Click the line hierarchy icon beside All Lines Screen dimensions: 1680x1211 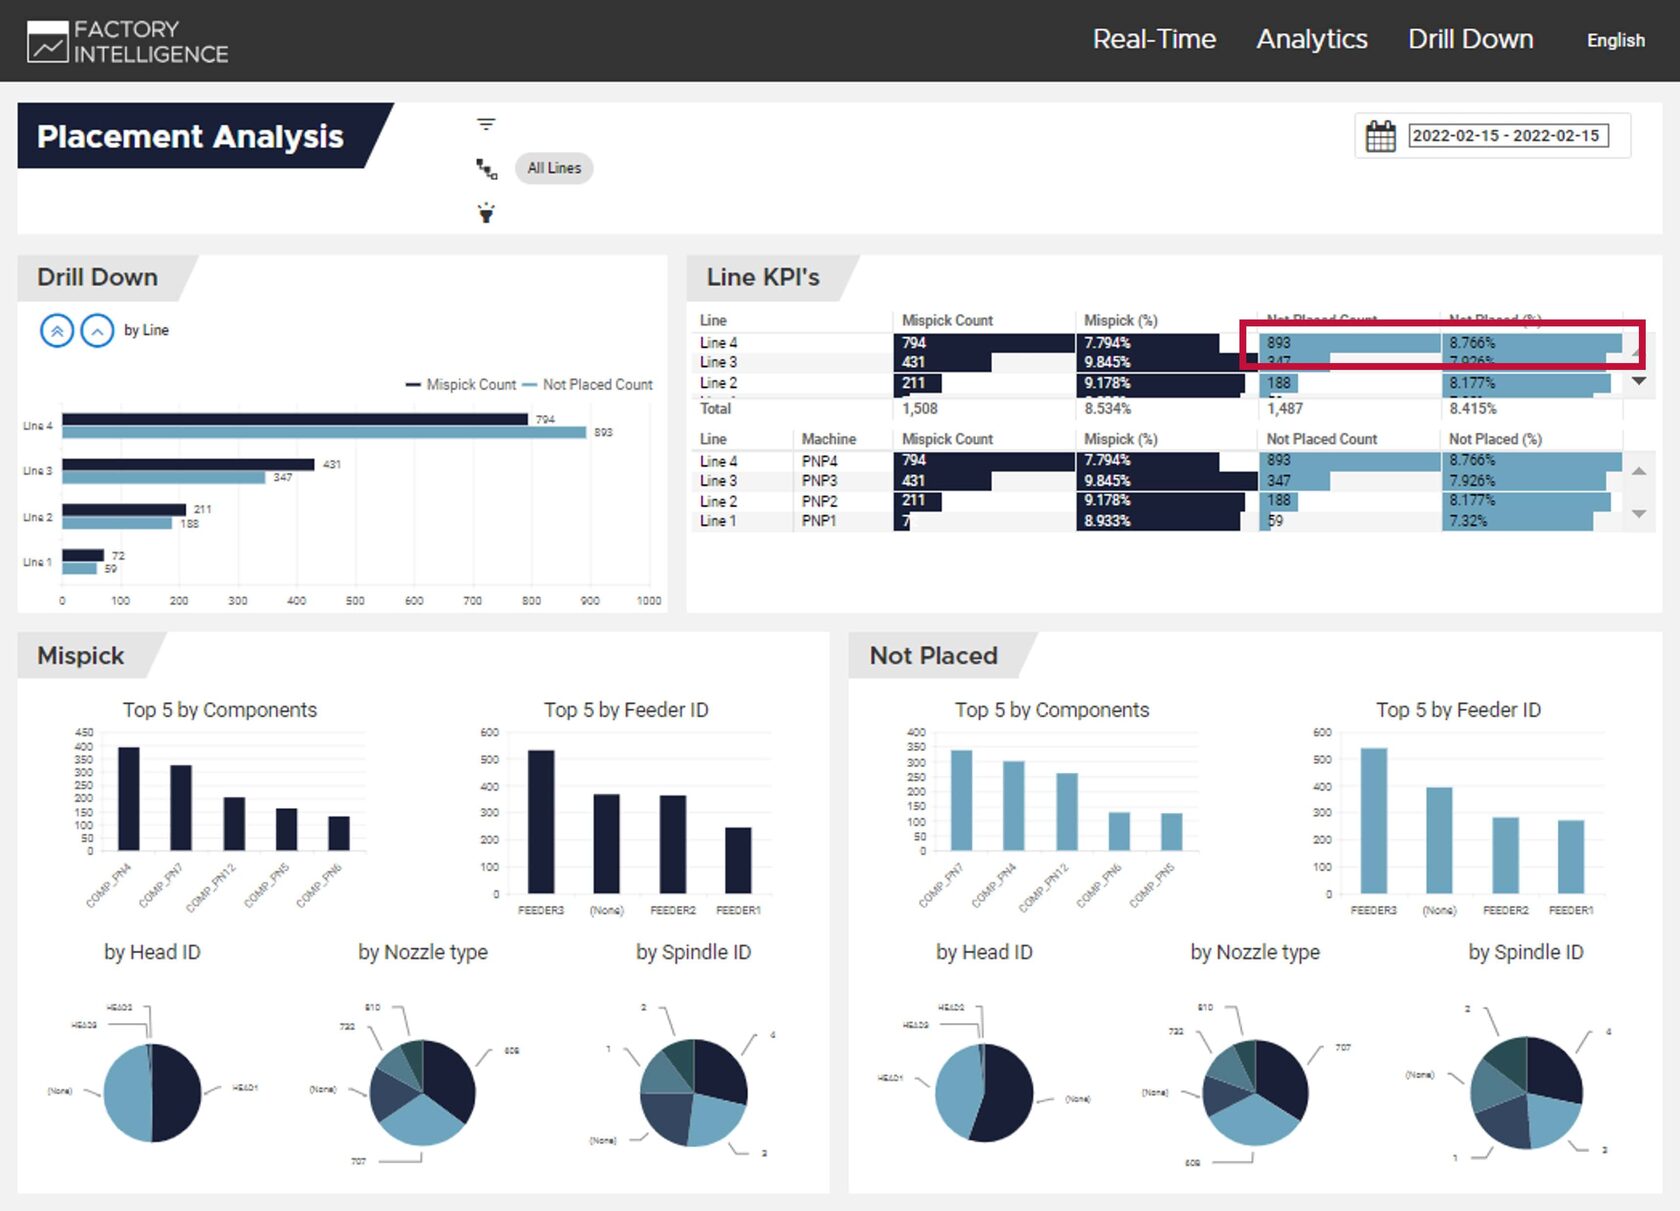pos(486,168)
